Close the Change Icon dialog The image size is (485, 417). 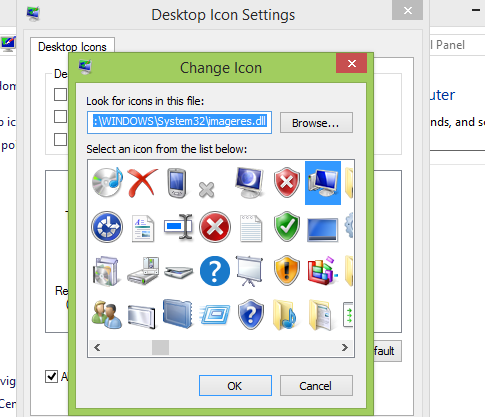click(x=352, y=63)
